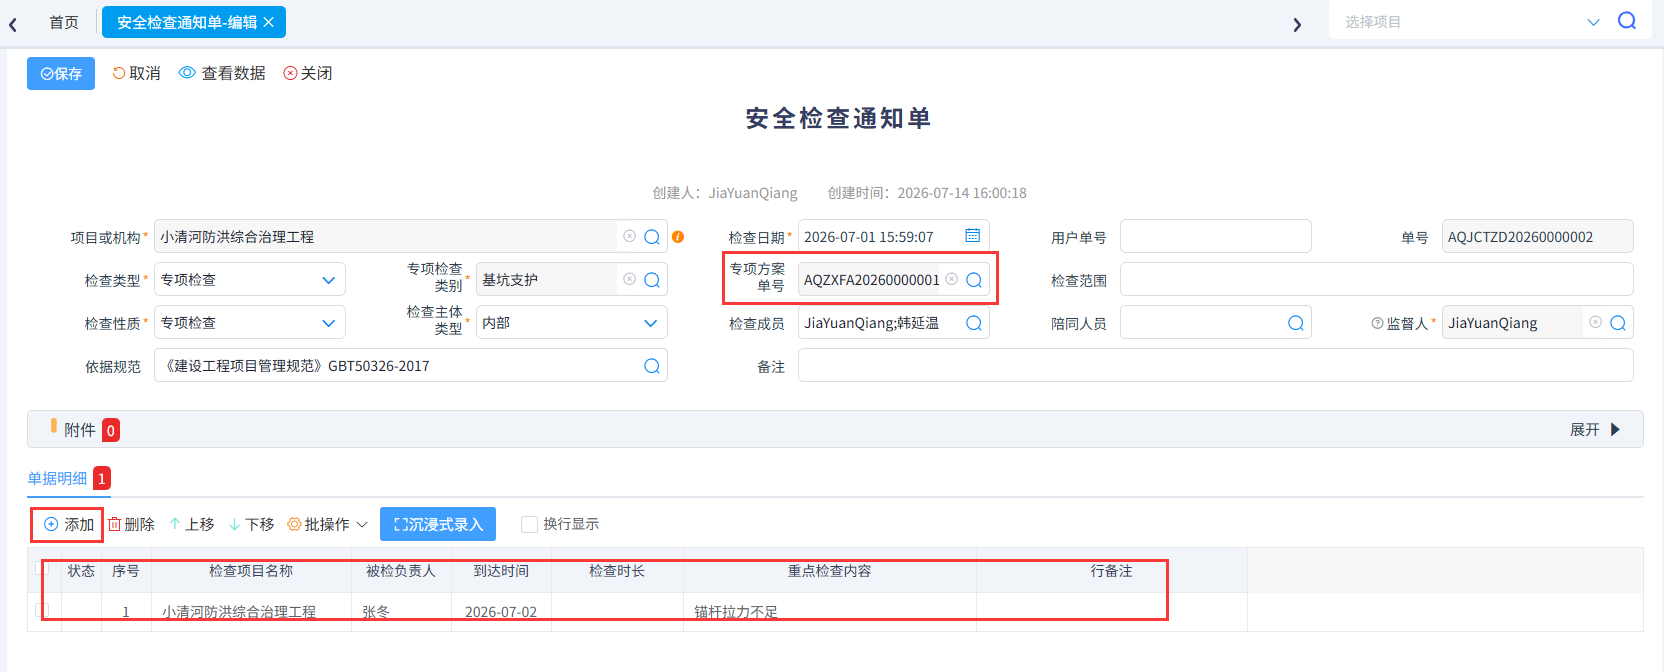Start 沉浸式录入 immersive entry
This screenshot has height=672, width=1664.
tap(438, 524)
